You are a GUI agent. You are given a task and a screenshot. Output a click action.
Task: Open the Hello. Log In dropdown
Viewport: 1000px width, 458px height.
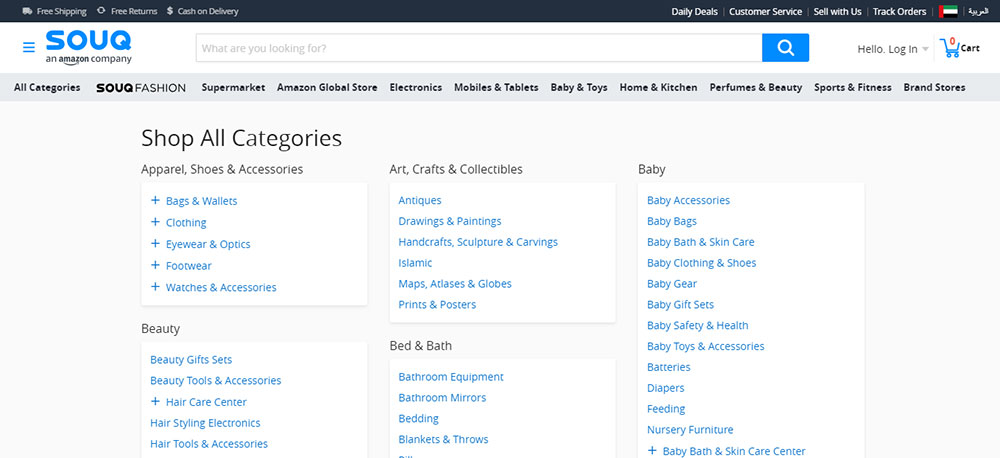pos(892,49)
